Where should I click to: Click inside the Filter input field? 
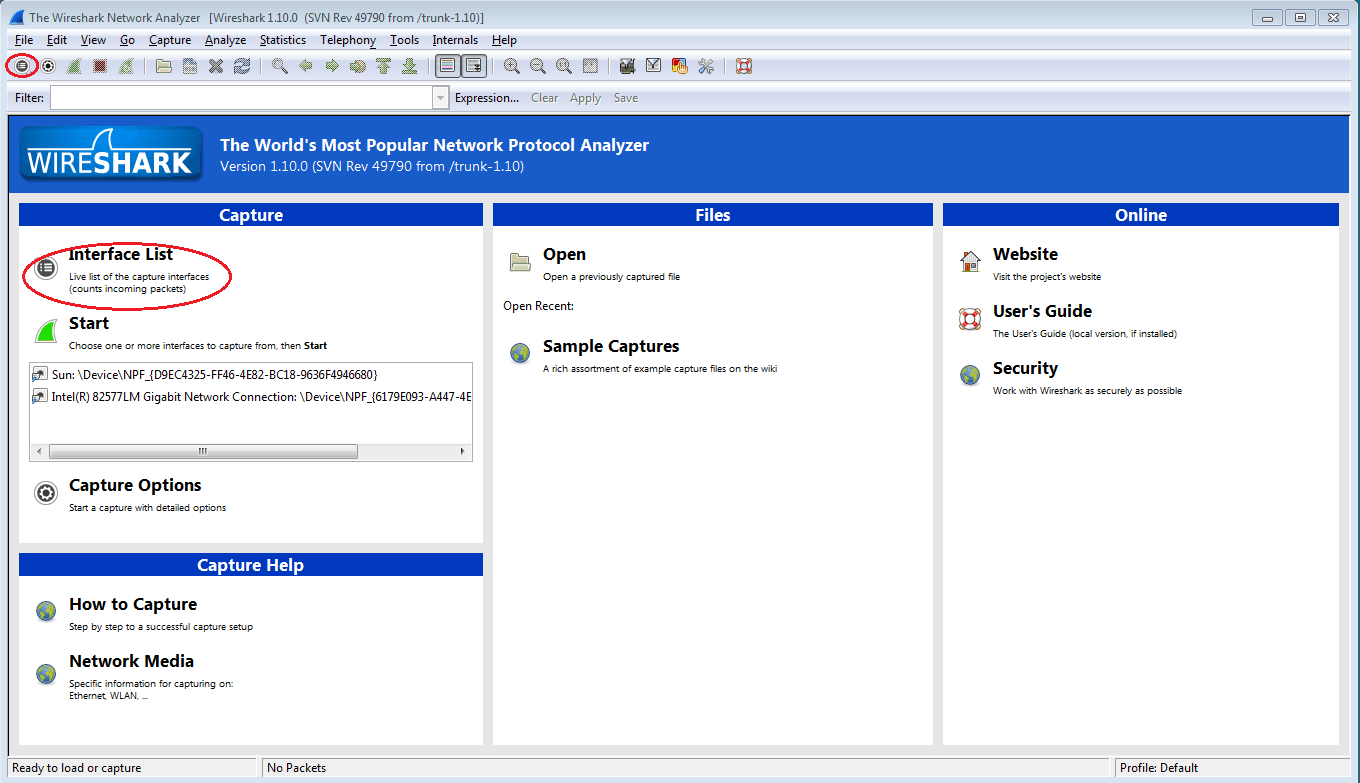240,98
